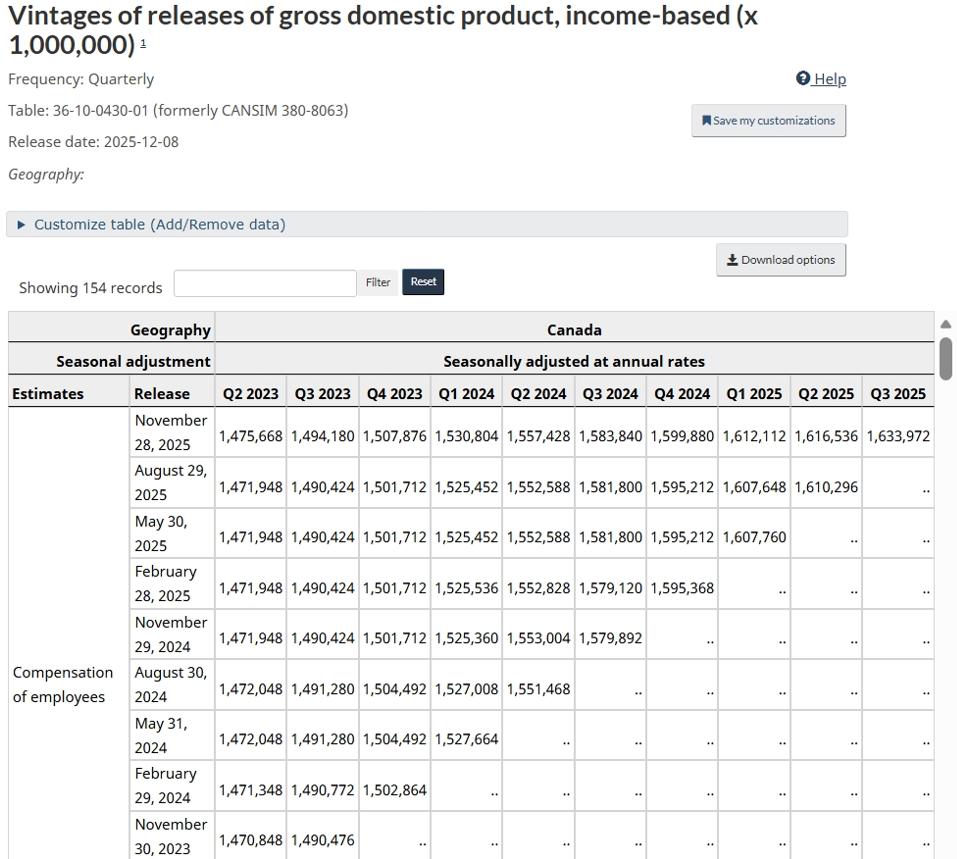The height and width of the screenshot is (859, 957).
Task: Click Save my customizations
Action: point(768,120)
